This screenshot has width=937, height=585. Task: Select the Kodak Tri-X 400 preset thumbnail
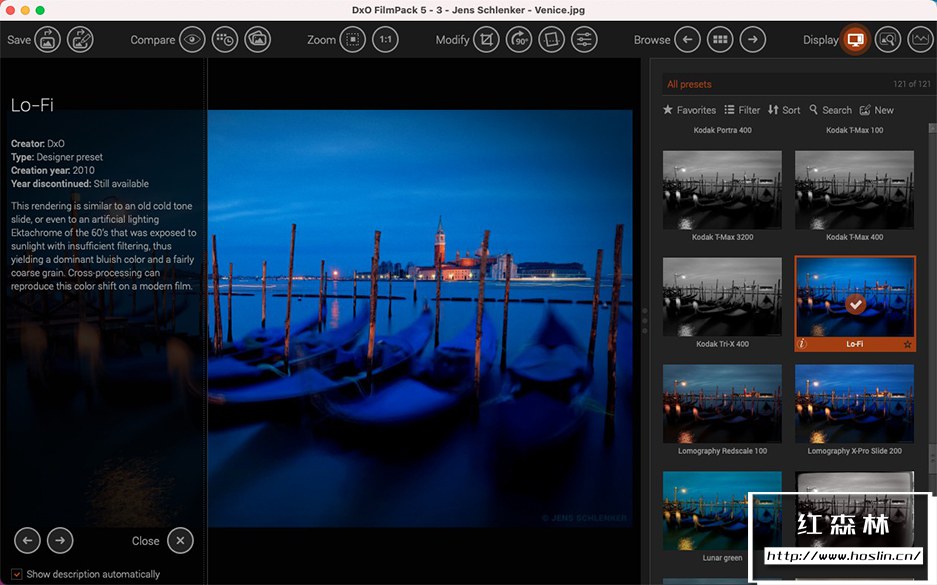point(722,297)
